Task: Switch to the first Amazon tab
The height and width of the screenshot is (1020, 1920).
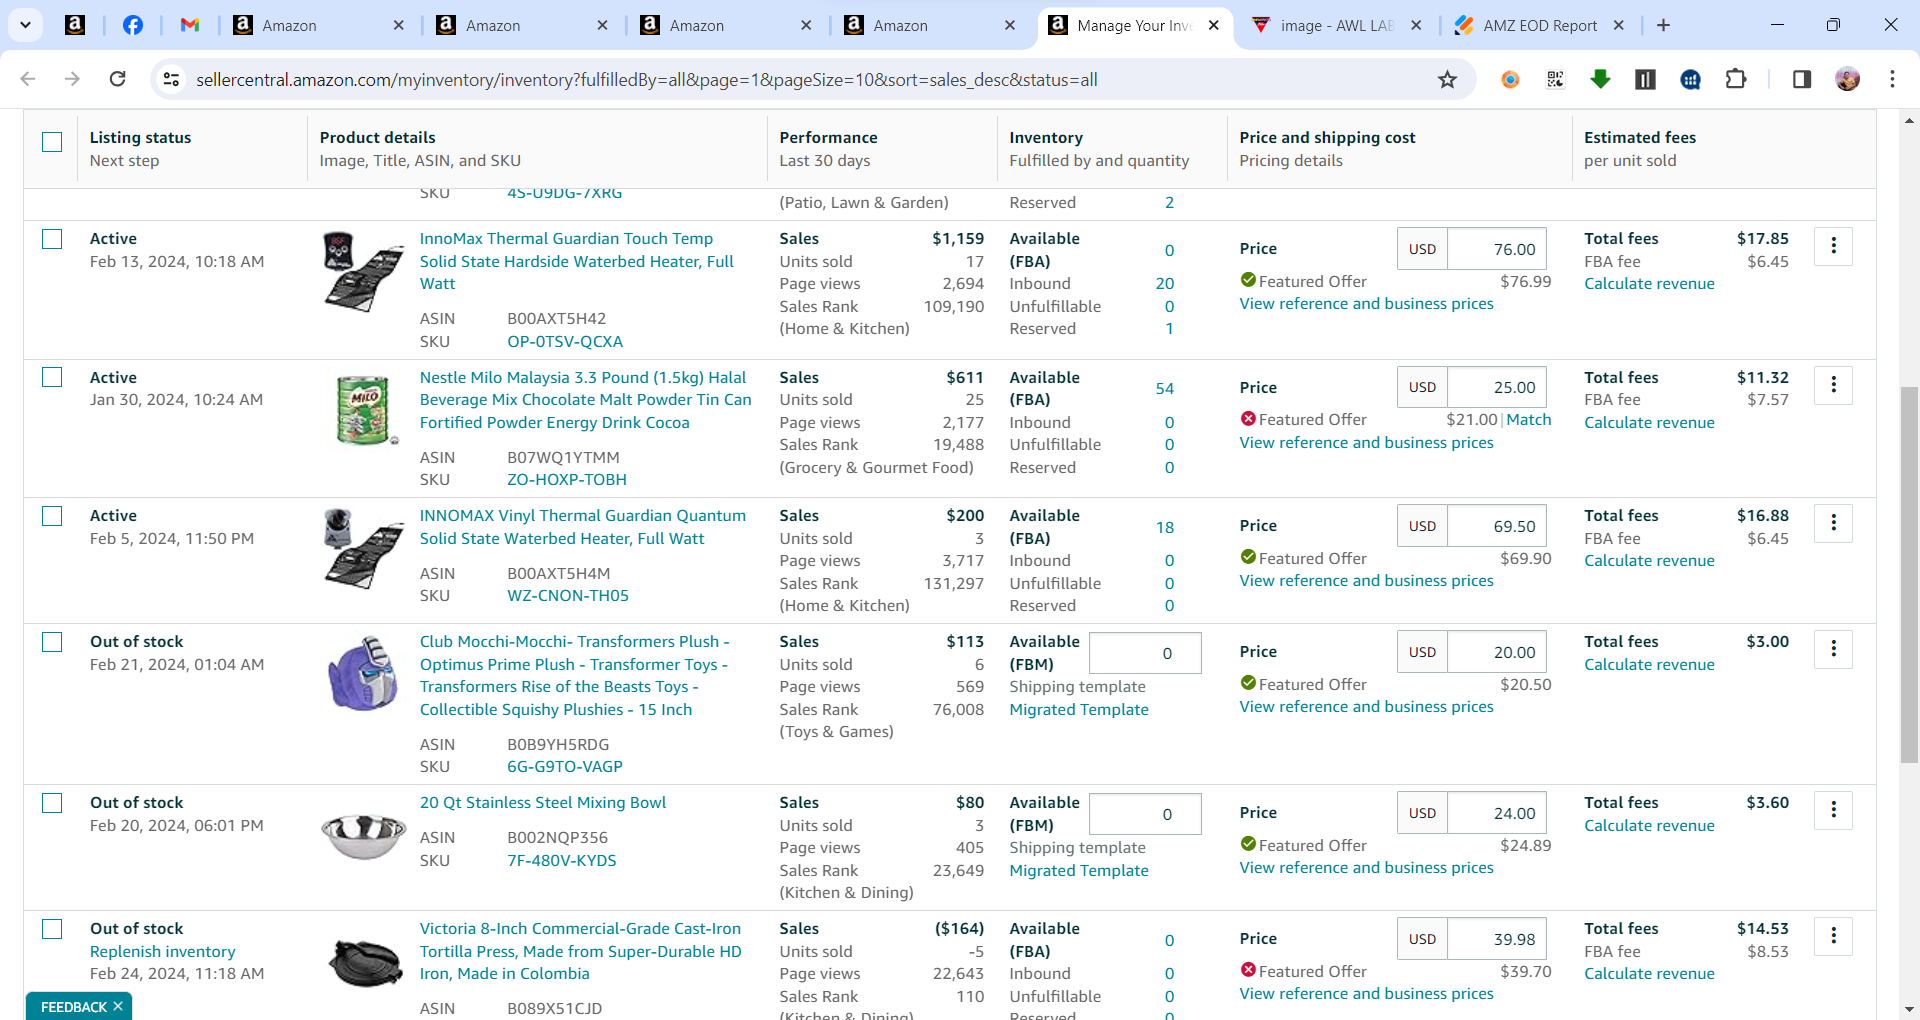Action: pyautogui.click(x=318, y=25)
